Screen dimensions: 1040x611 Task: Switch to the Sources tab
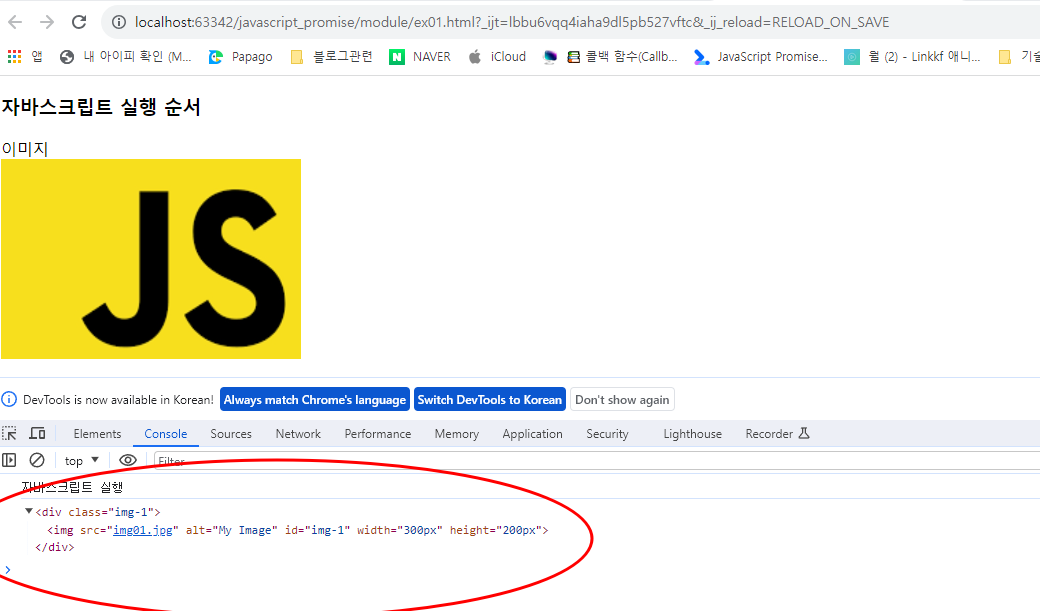point(231,434)
